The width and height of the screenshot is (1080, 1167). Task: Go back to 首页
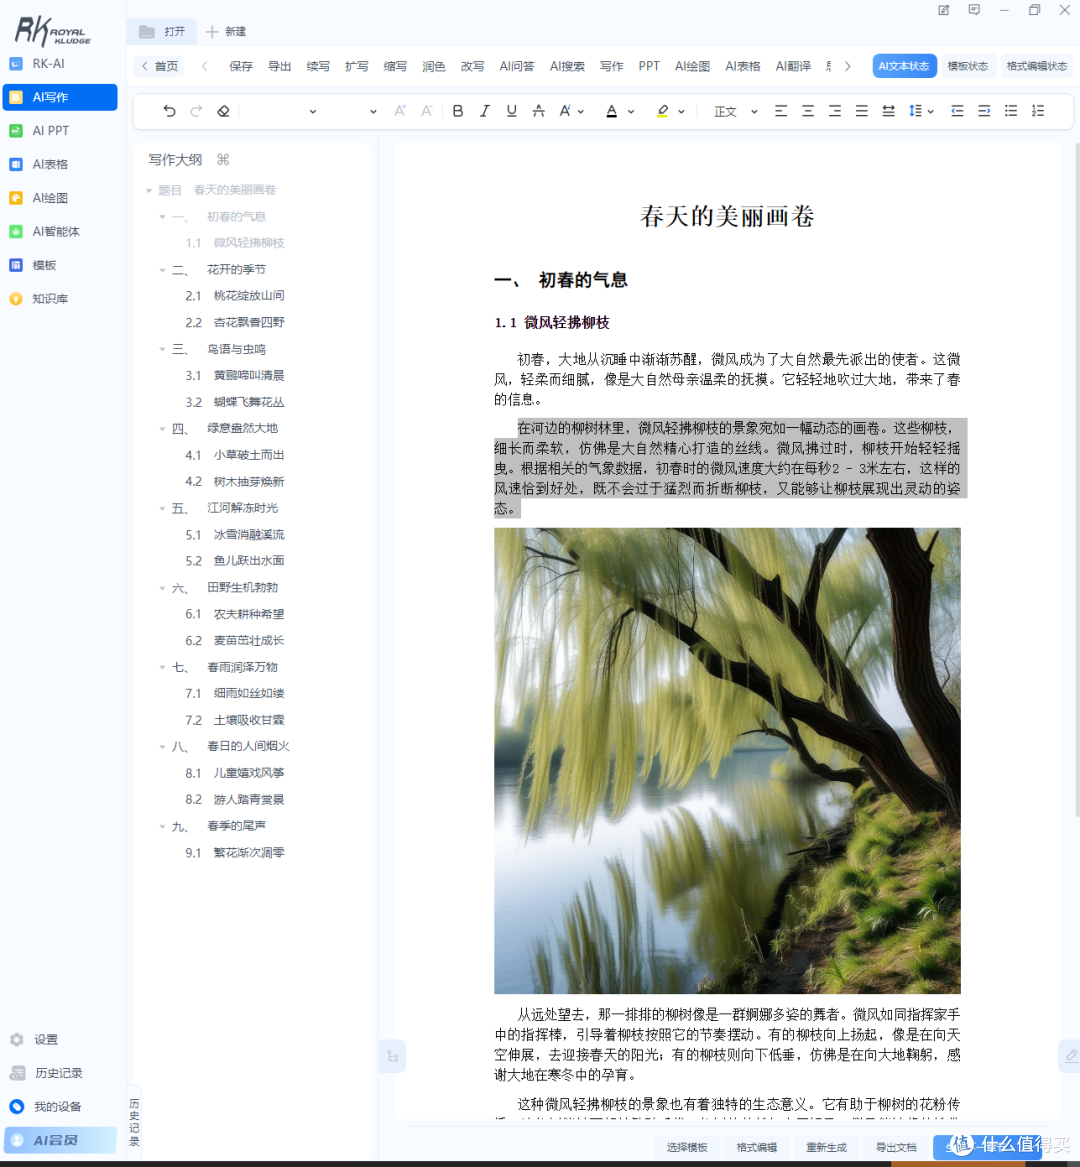click(x=160, y=66)
